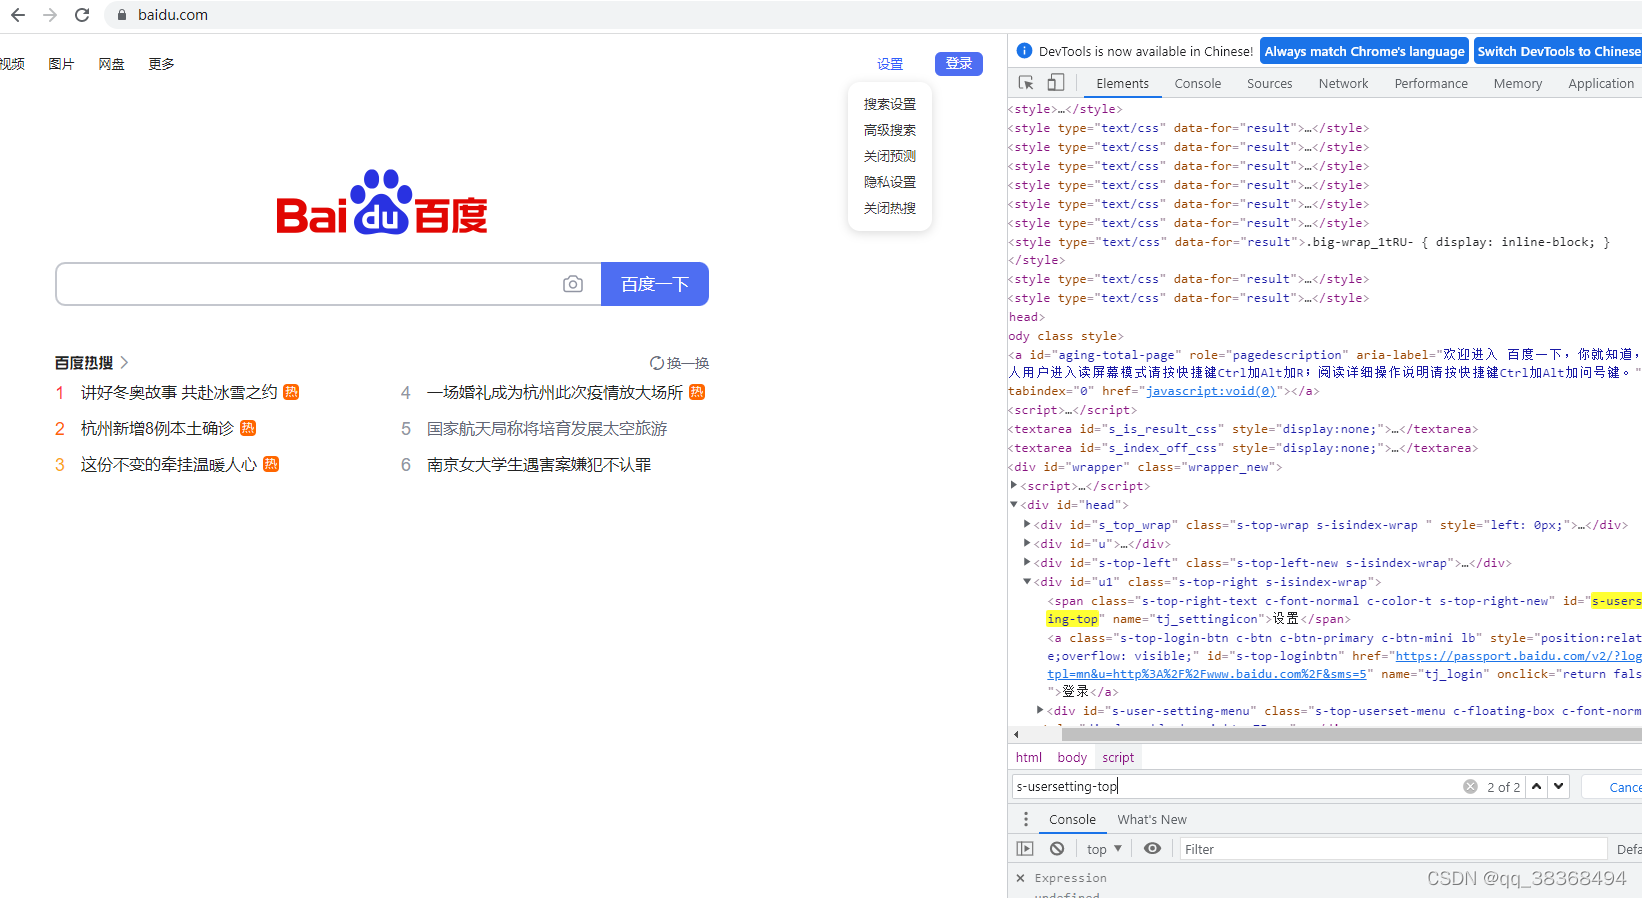Screen dimensions: 1642x898
Task: Expand the 百度热搜 chevron
Action: coord(124,363)
